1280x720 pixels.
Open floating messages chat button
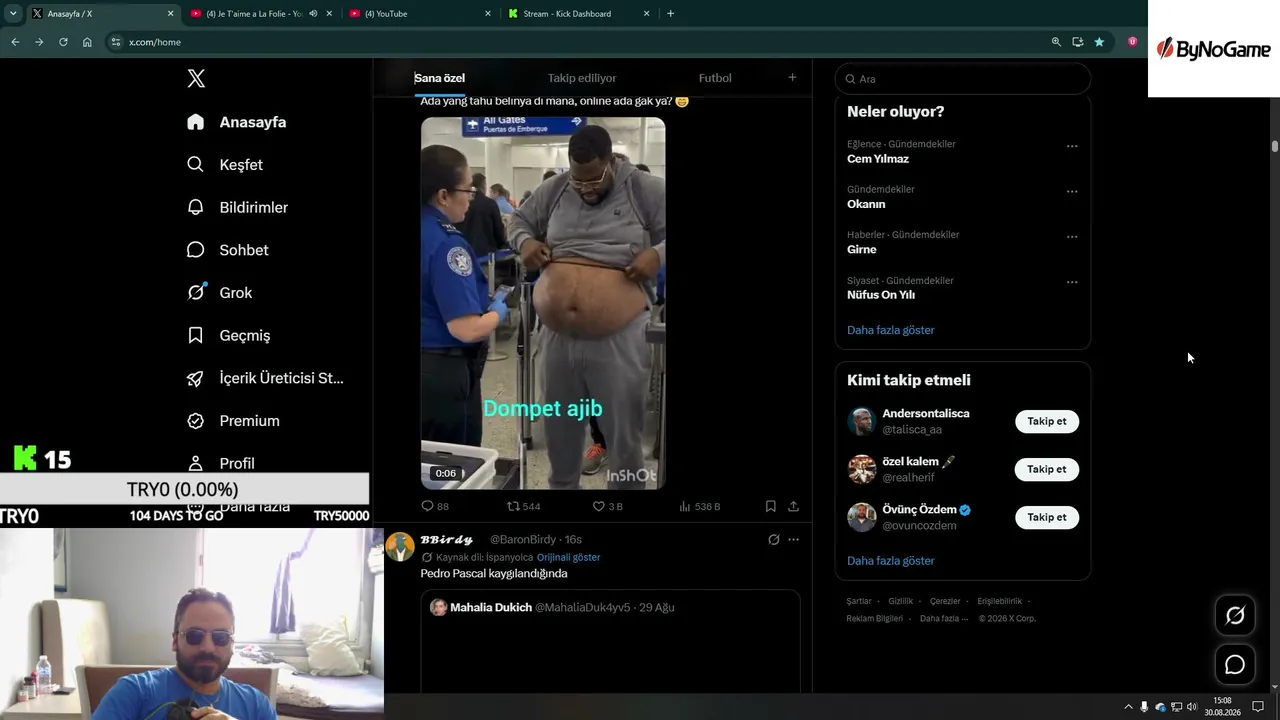[1235, 665]
